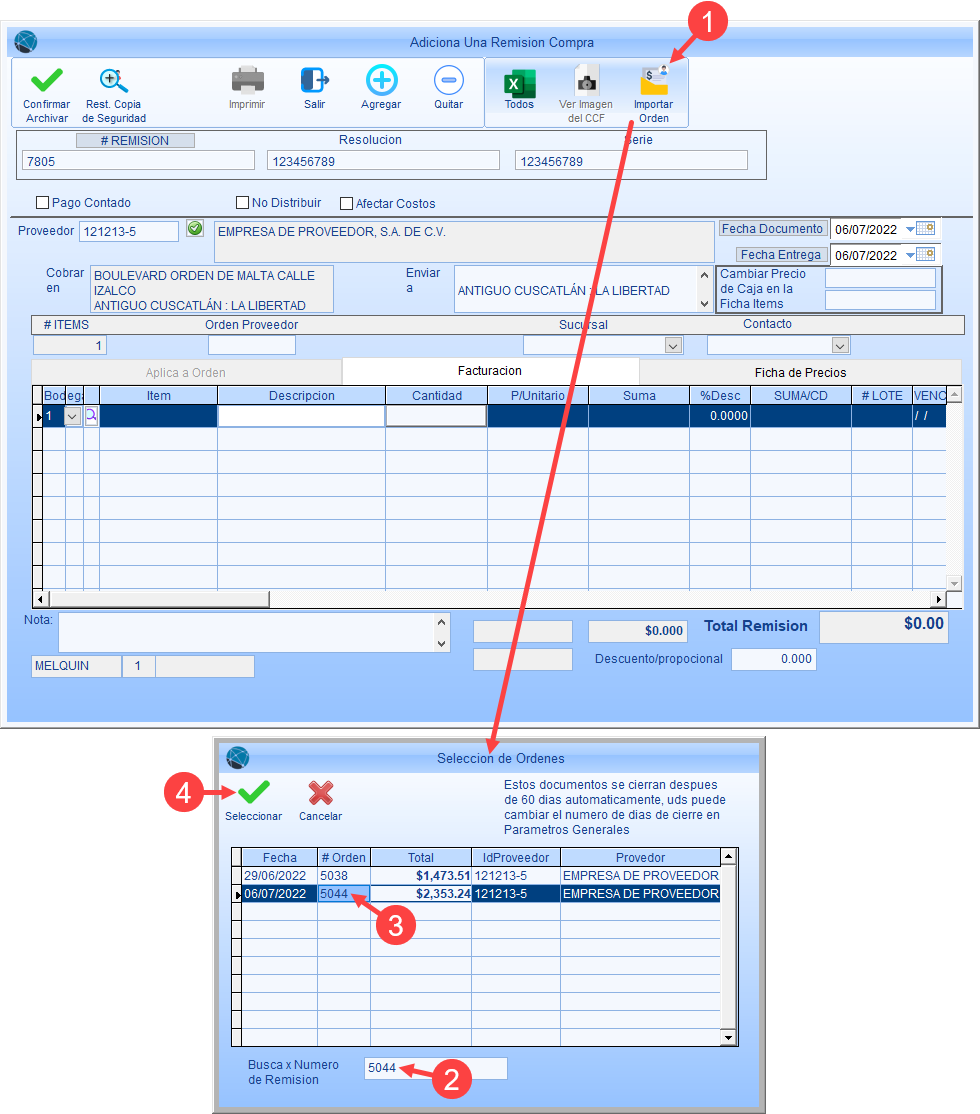
Task: Click the Todos Excel icon
Action: [x=519, y=83]
